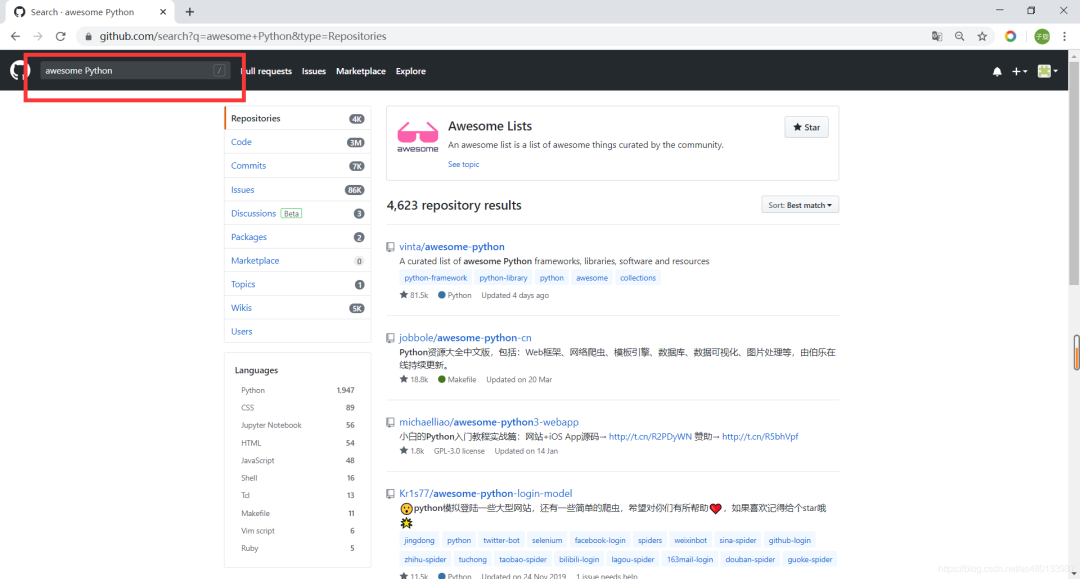Open GitHub notifications bell icon

coord(996,71)
